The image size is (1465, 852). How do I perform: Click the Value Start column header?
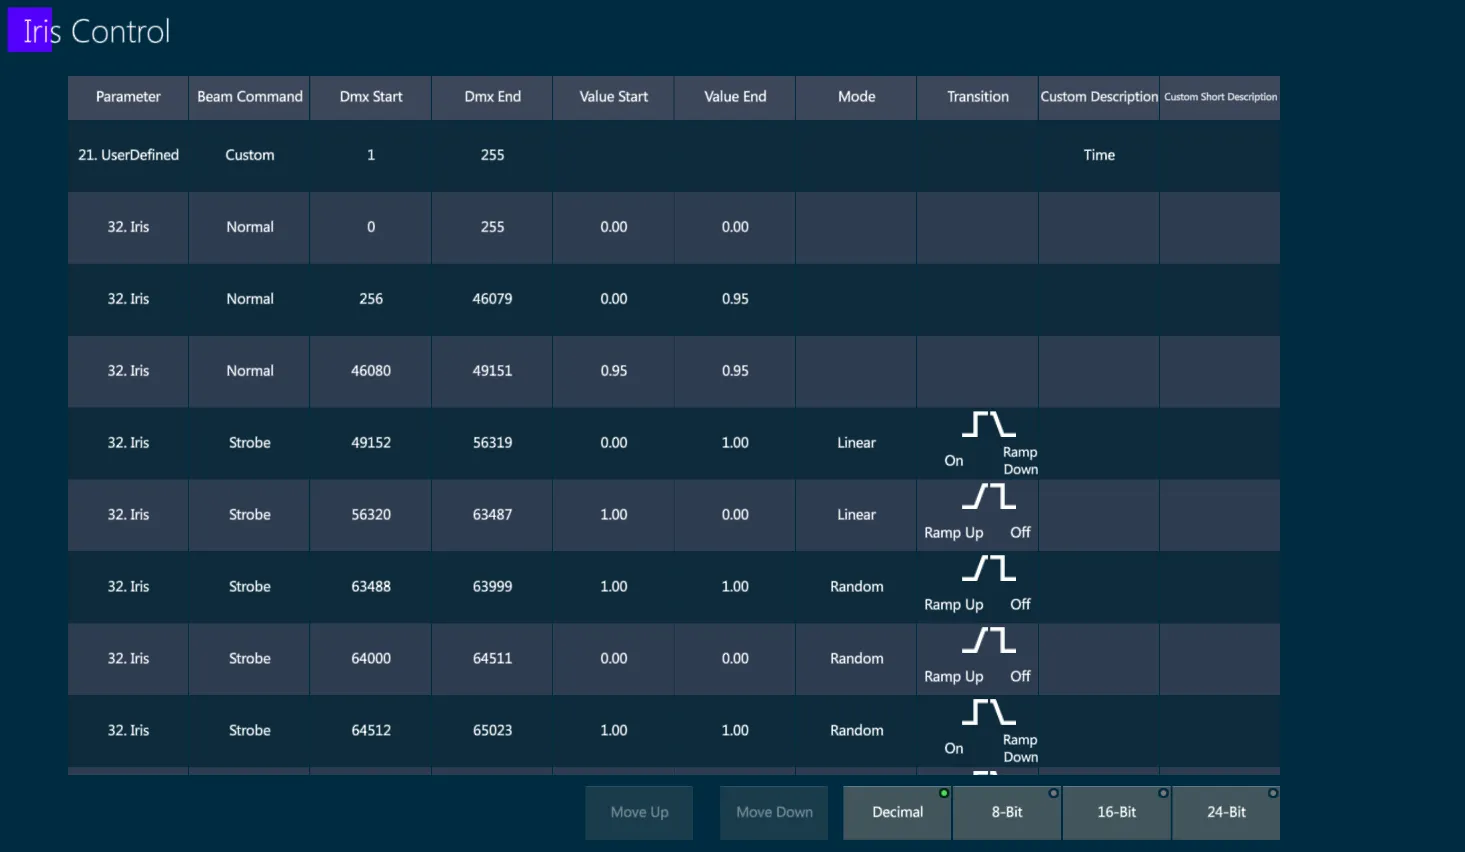point(614,97)
